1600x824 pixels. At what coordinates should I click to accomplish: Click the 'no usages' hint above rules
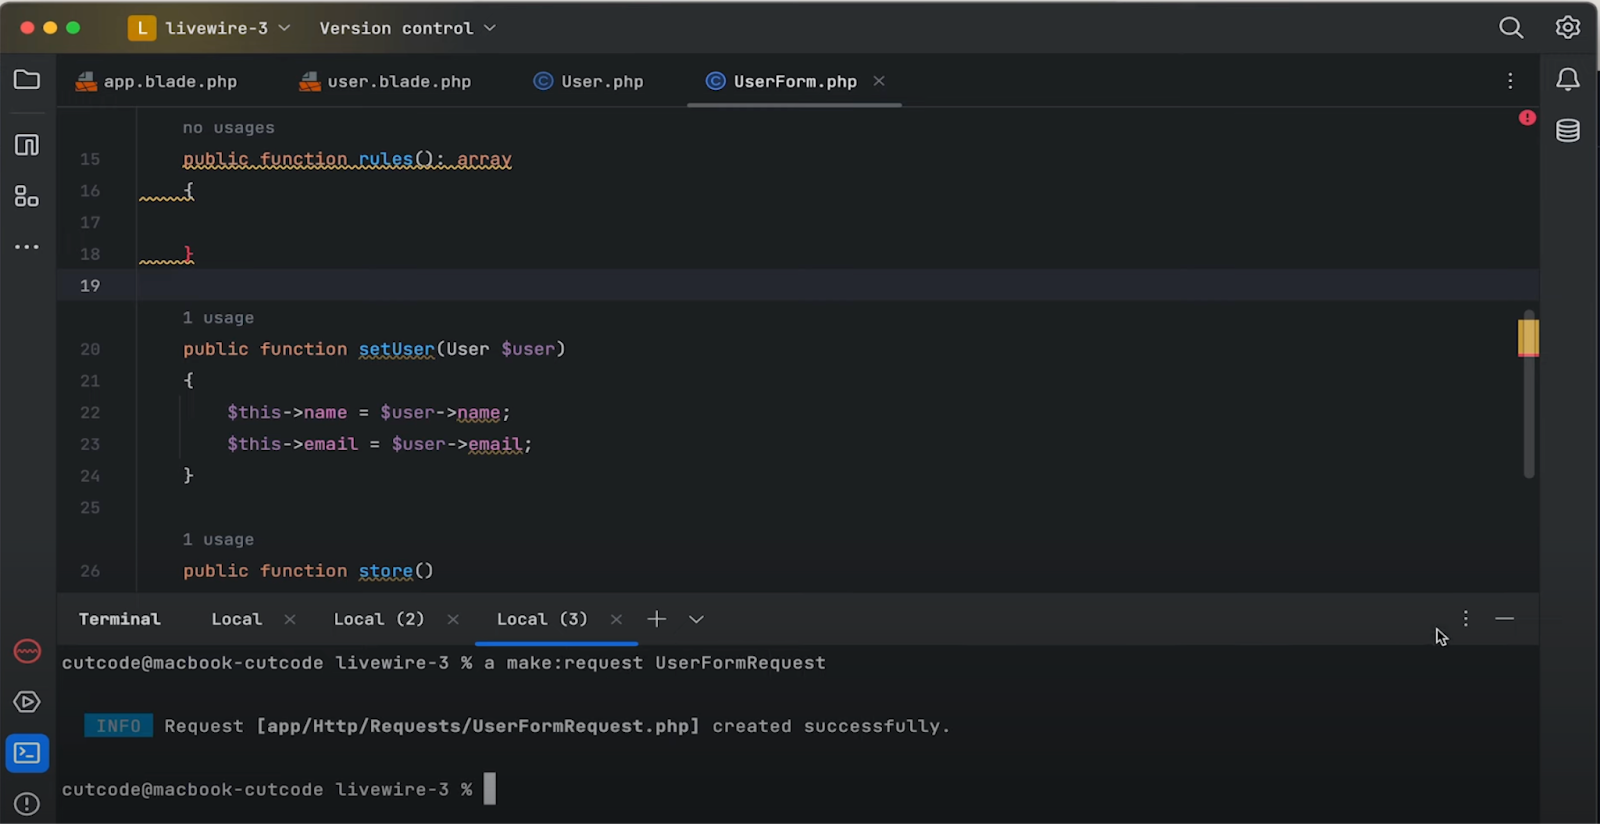coord(228,128)
